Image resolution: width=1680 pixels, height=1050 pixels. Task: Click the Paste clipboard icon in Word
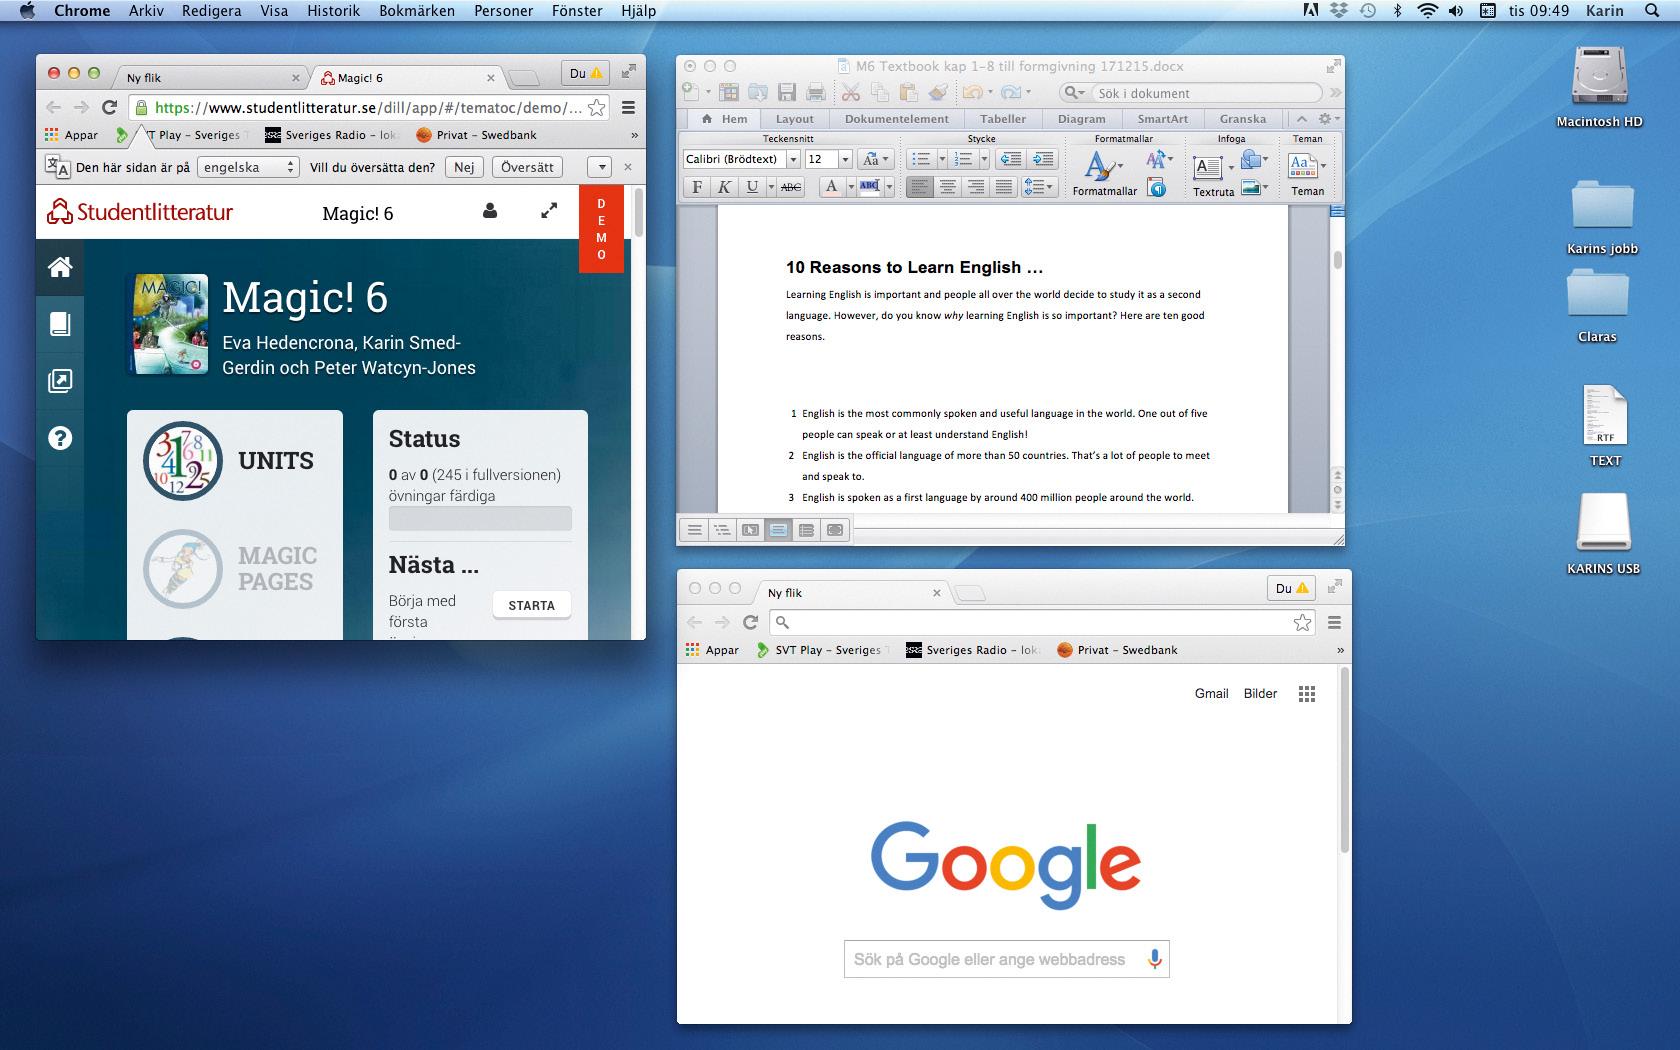pyautogui.click(x=908, y=93)
